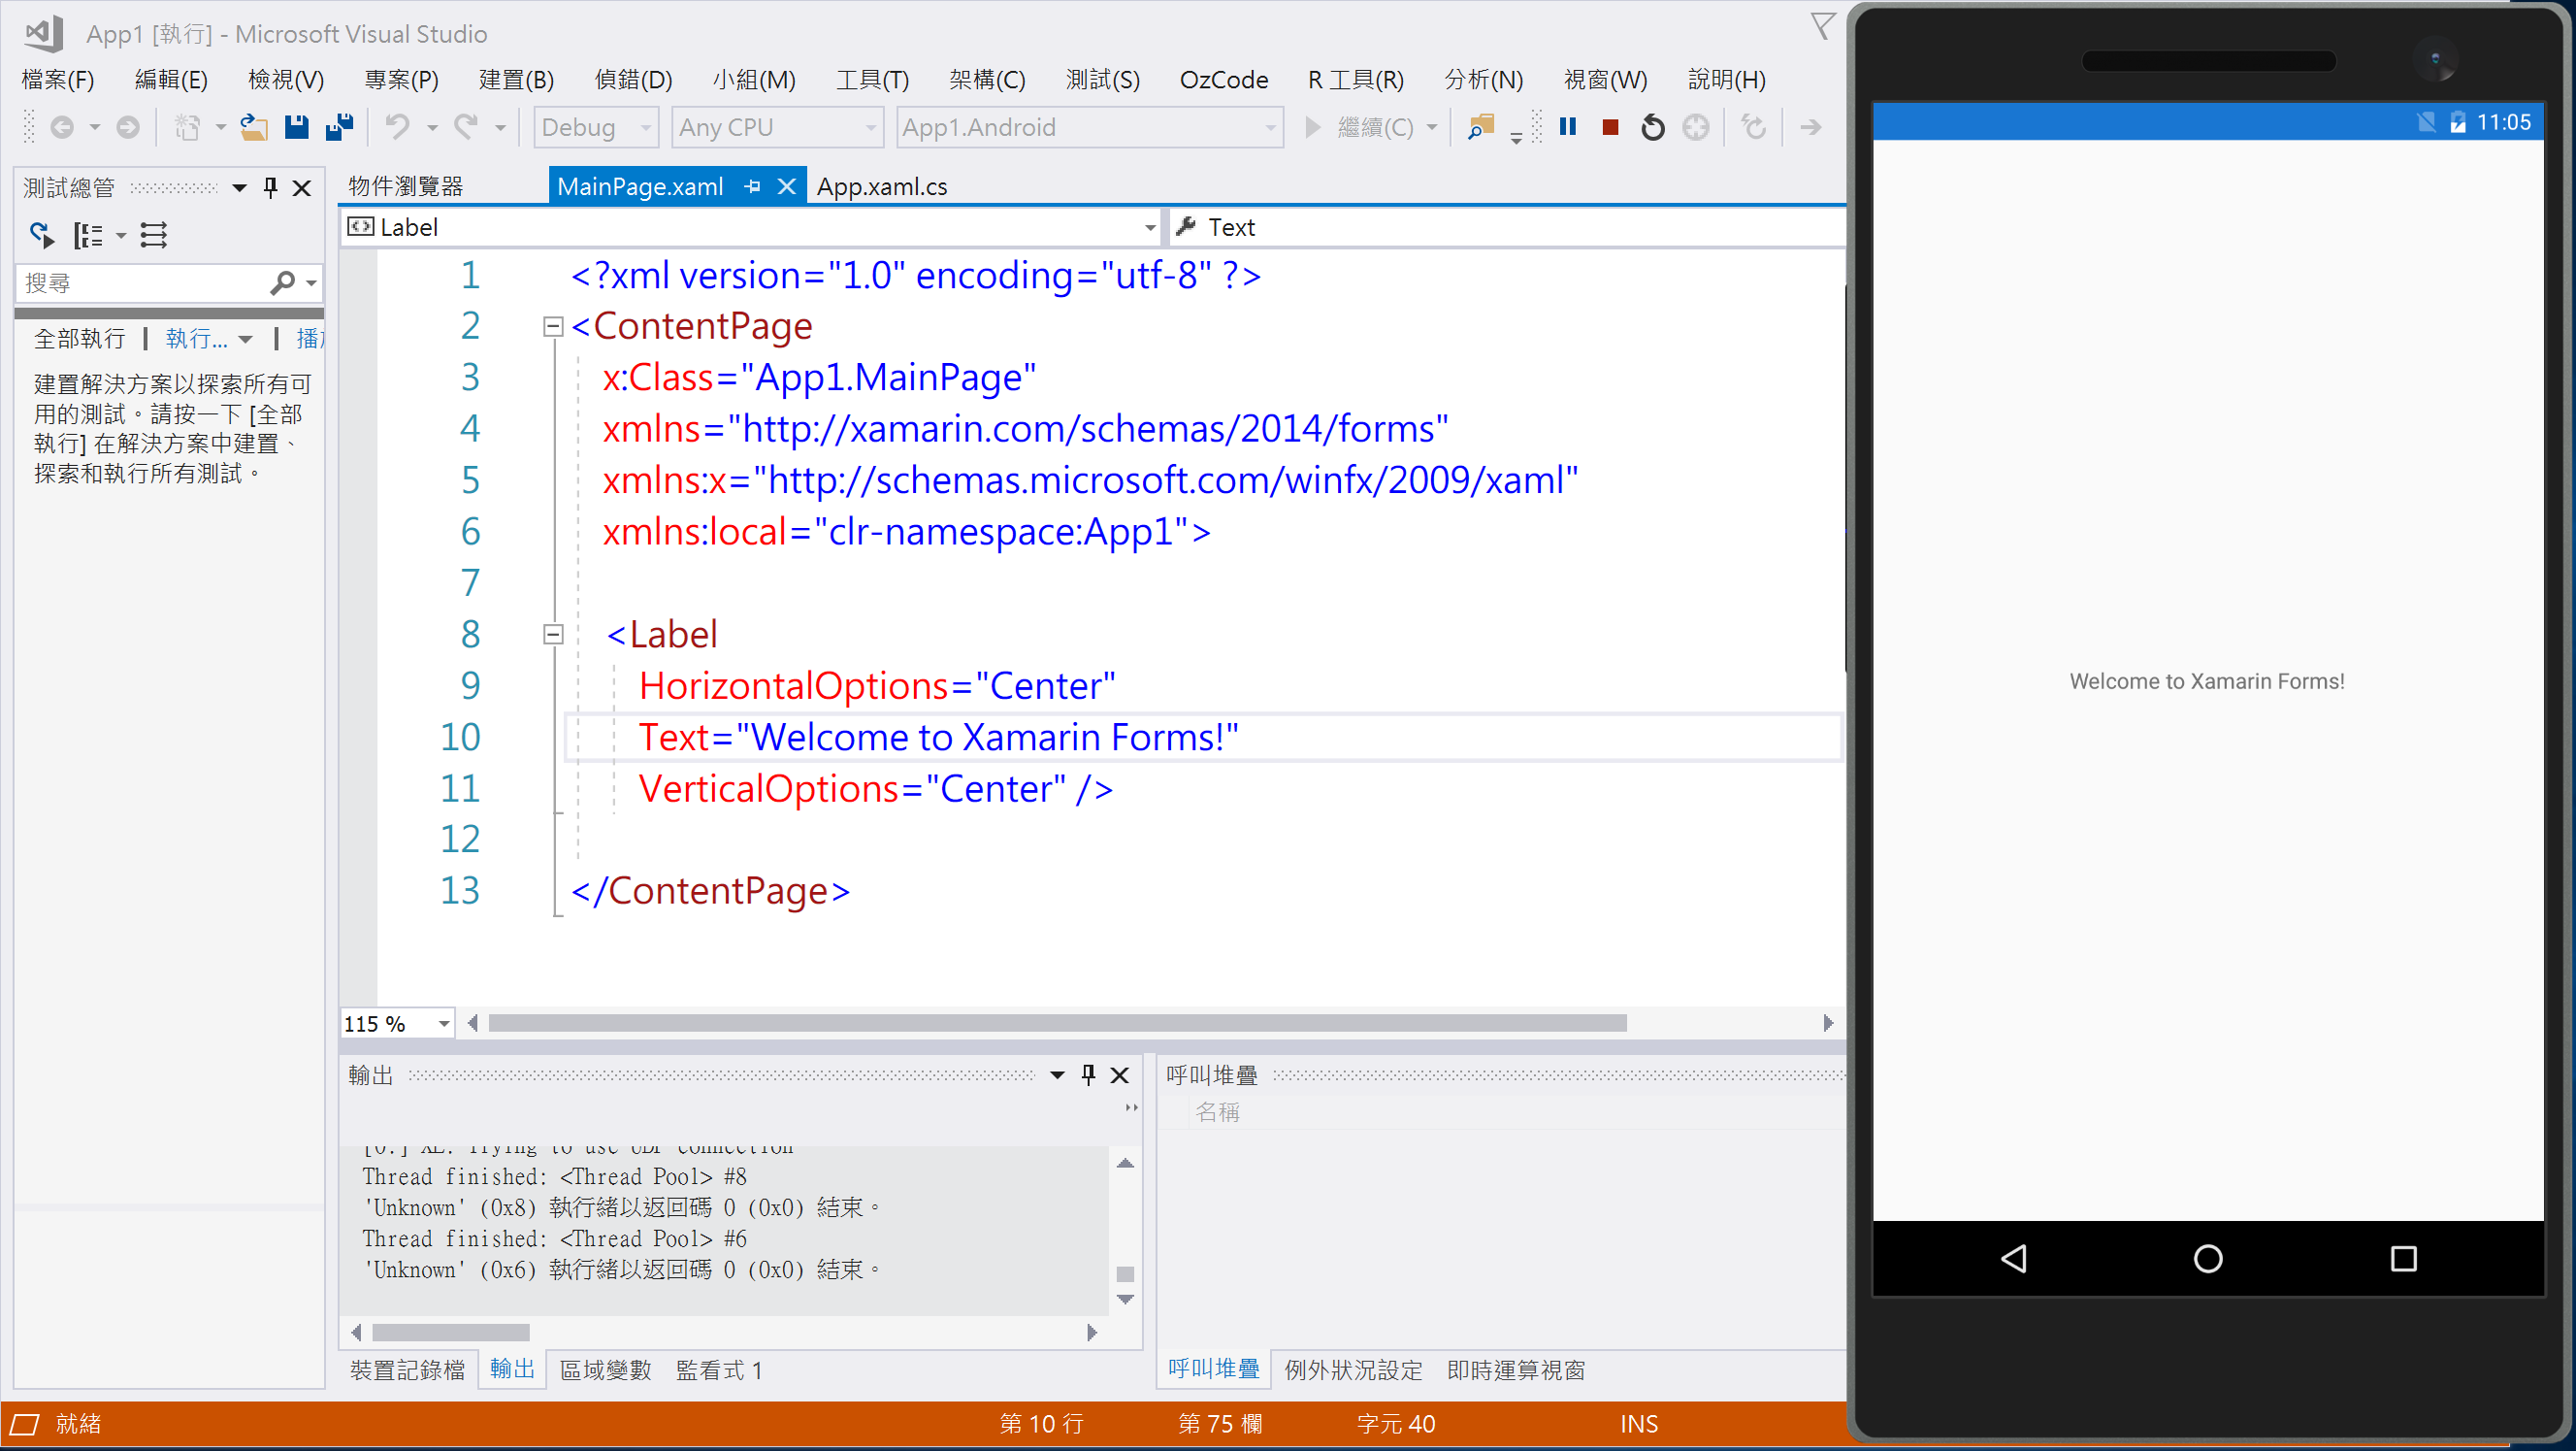Switch to the 例外狀況設定 tab
Viewport: 2576px width, 1451px height.
click(1353, 1370)
